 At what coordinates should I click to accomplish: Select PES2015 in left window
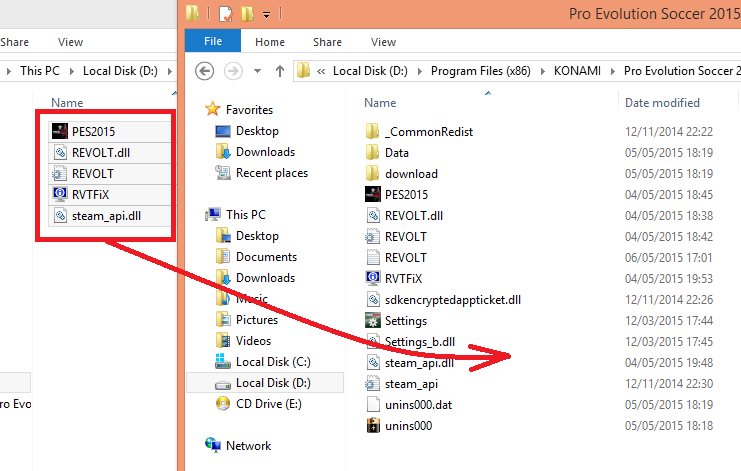pos(110,131)
